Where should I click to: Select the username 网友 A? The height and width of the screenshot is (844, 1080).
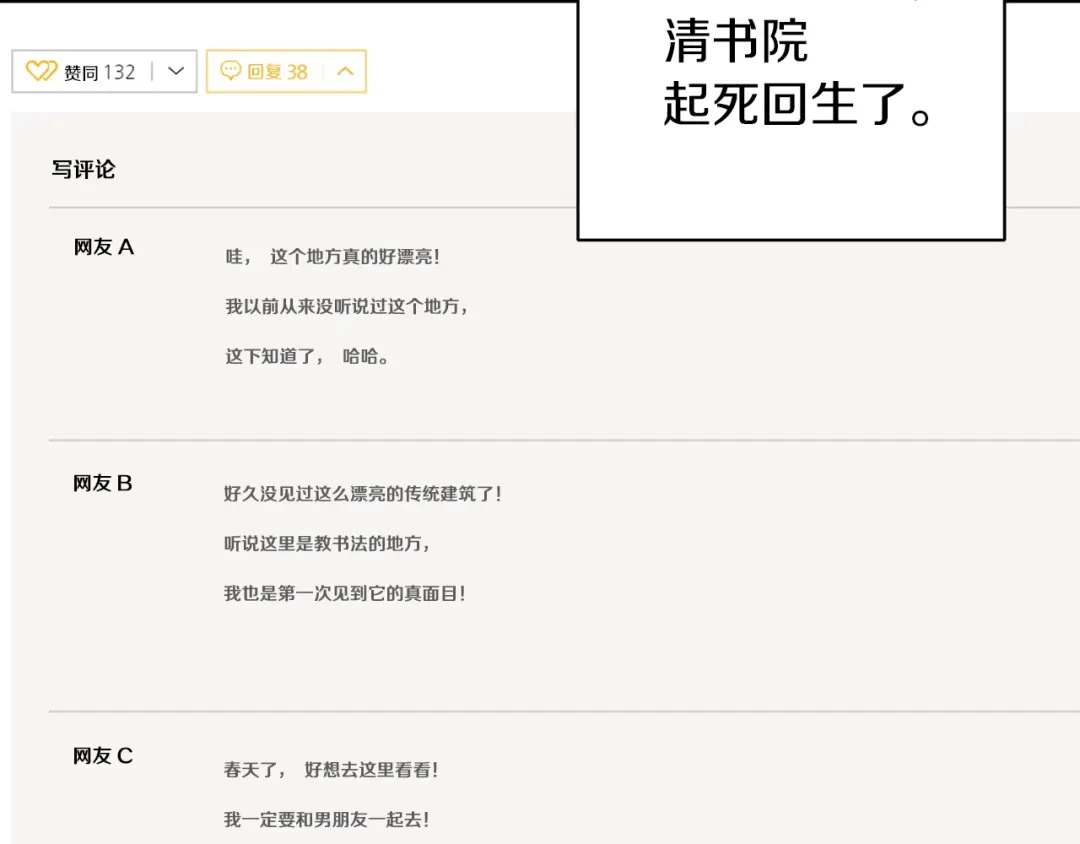pos(104,247)
